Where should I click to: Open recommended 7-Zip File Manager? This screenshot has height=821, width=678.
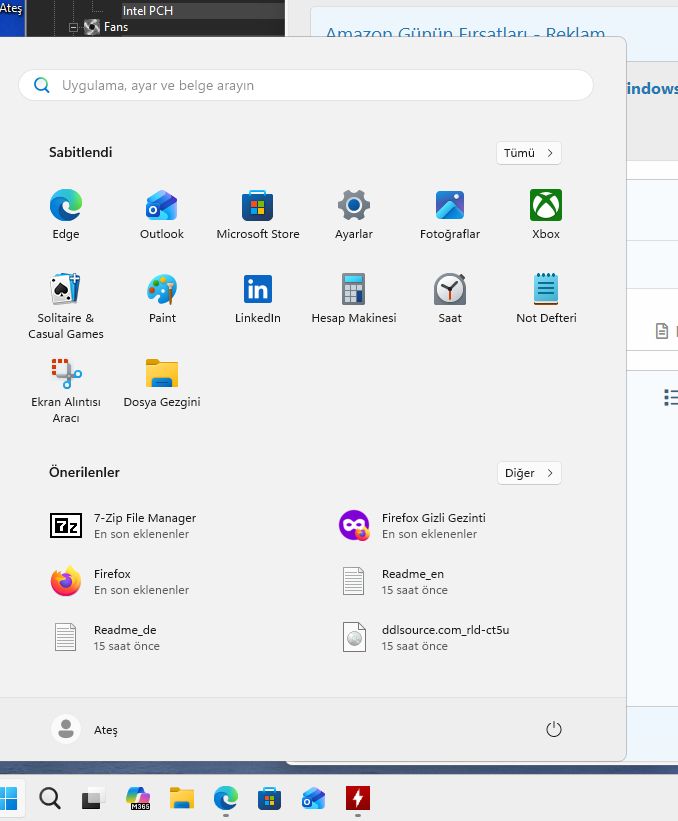(x=124, y=526)
